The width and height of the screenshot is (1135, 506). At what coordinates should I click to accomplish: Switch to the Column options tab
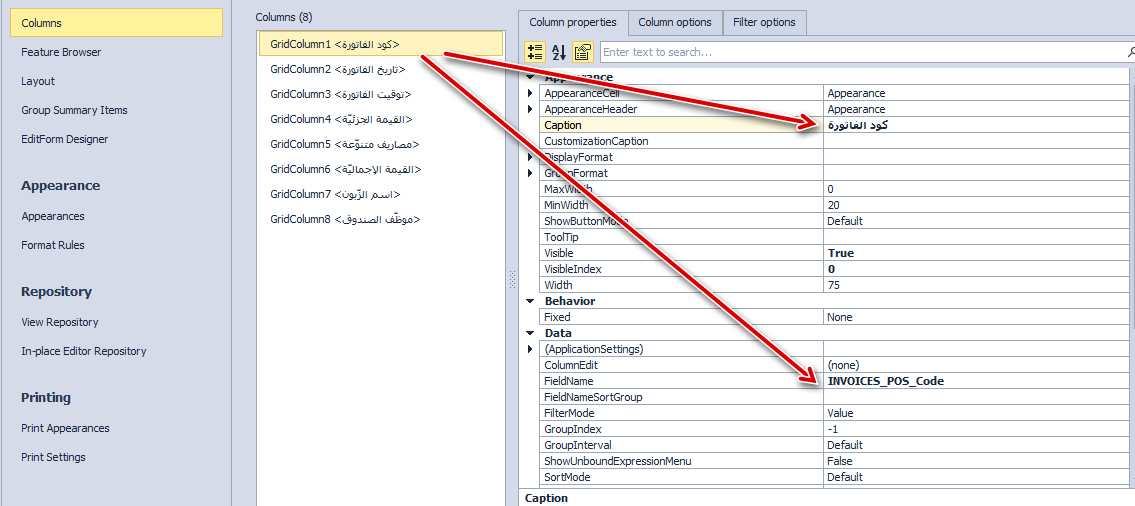[x=675, y=22]
